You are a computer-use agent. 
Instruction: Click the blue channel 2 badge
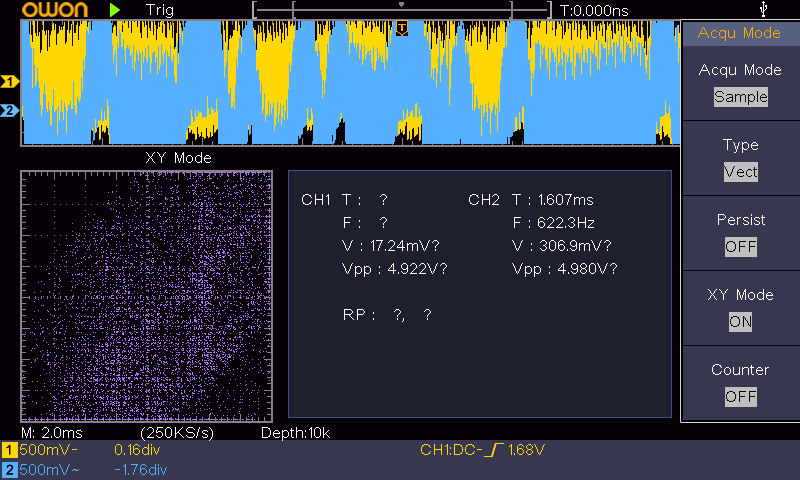click(9, 469)
